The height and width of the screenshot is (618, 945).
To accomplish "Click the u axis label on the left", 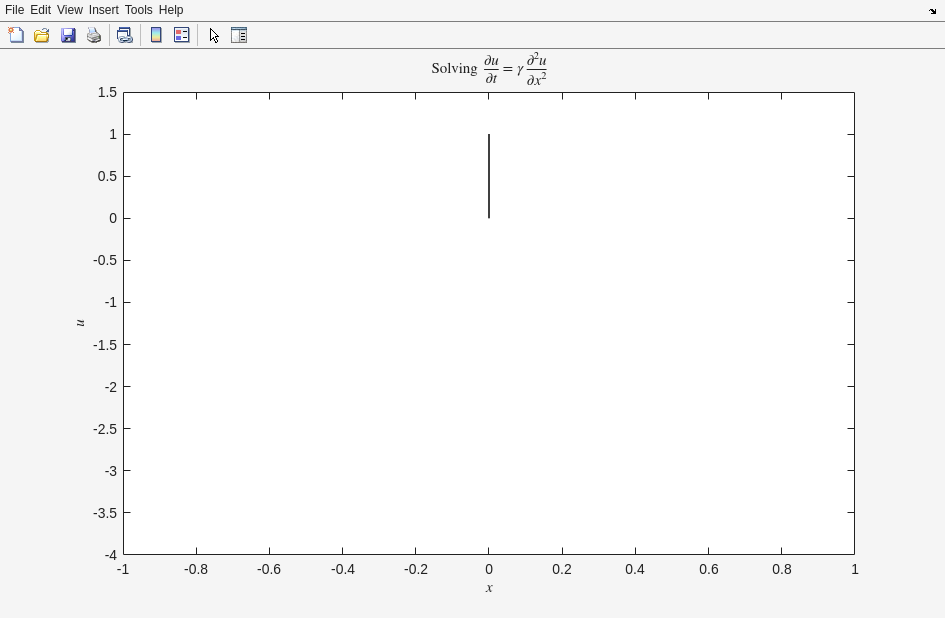I will [80, 323].
